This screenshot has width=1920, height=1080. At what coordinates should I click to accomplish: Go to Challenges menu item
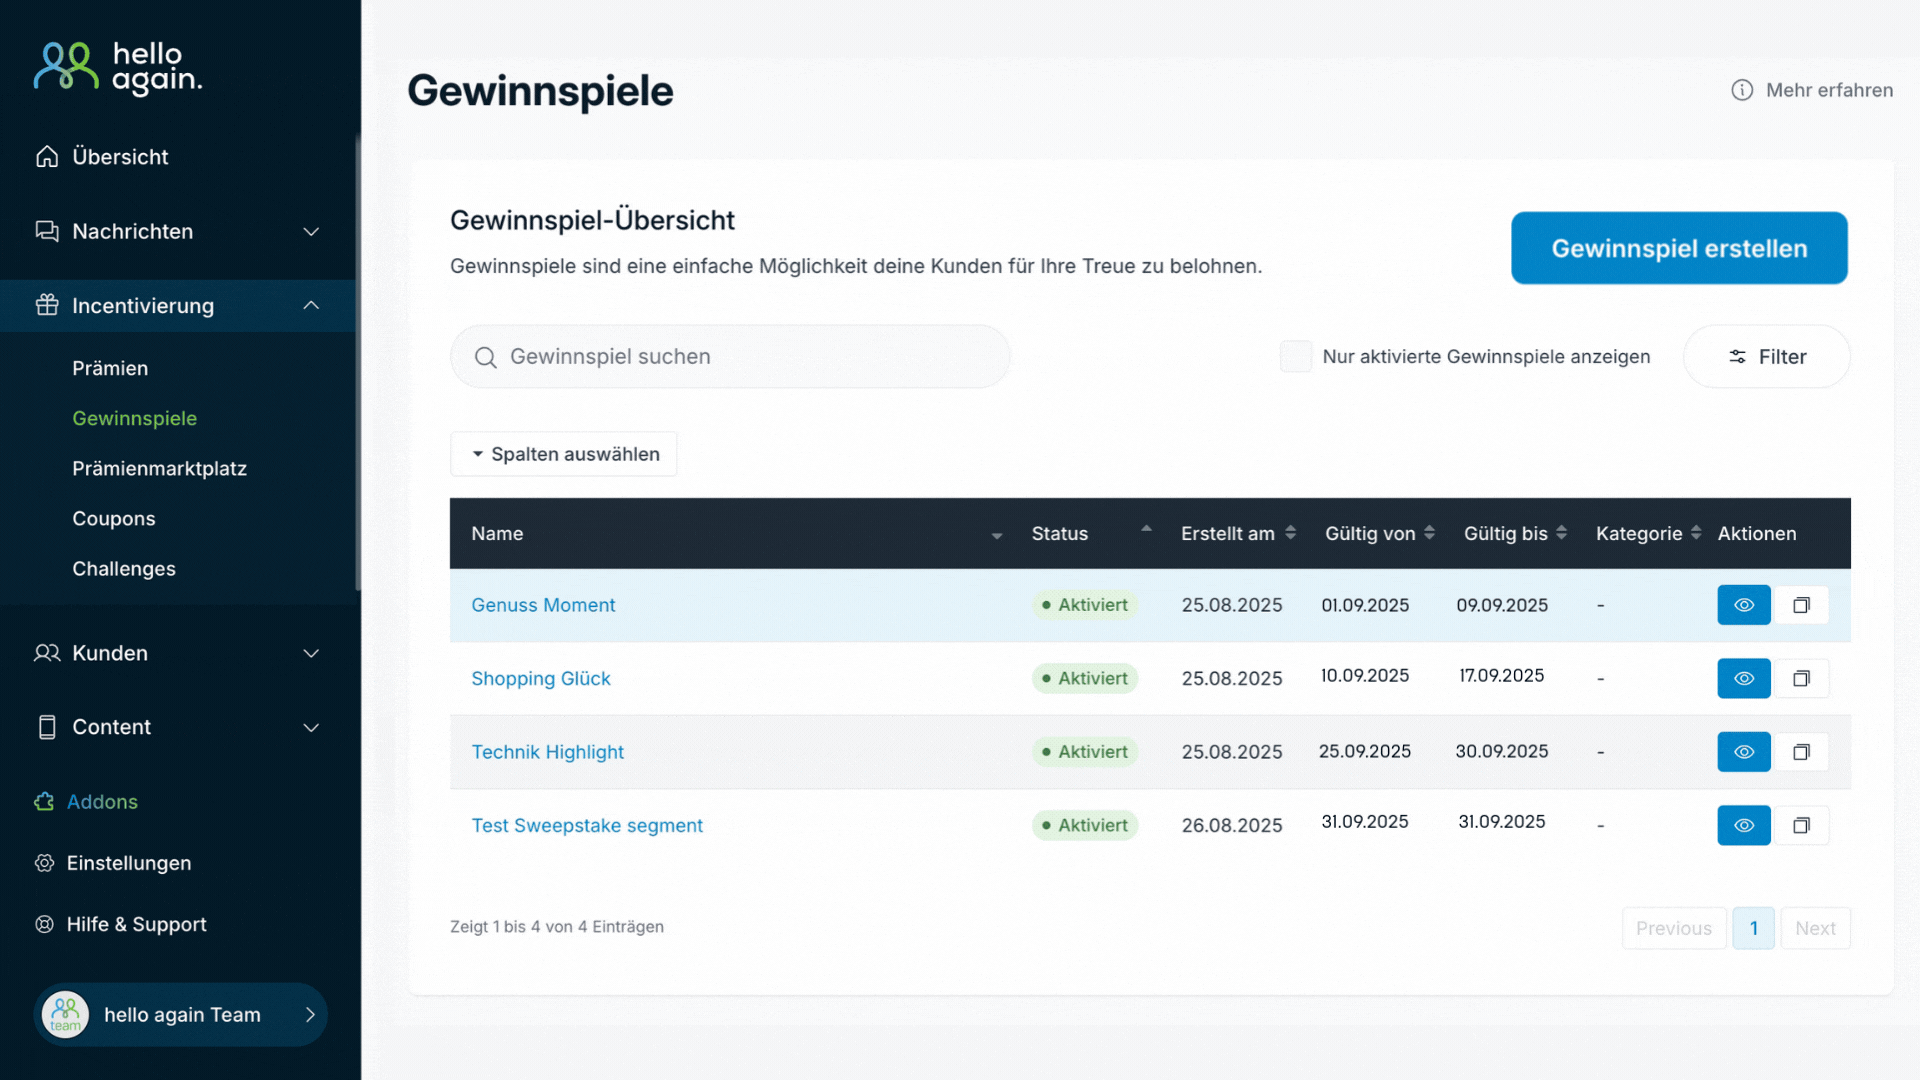pyautogui.click(x=124, y=569)
